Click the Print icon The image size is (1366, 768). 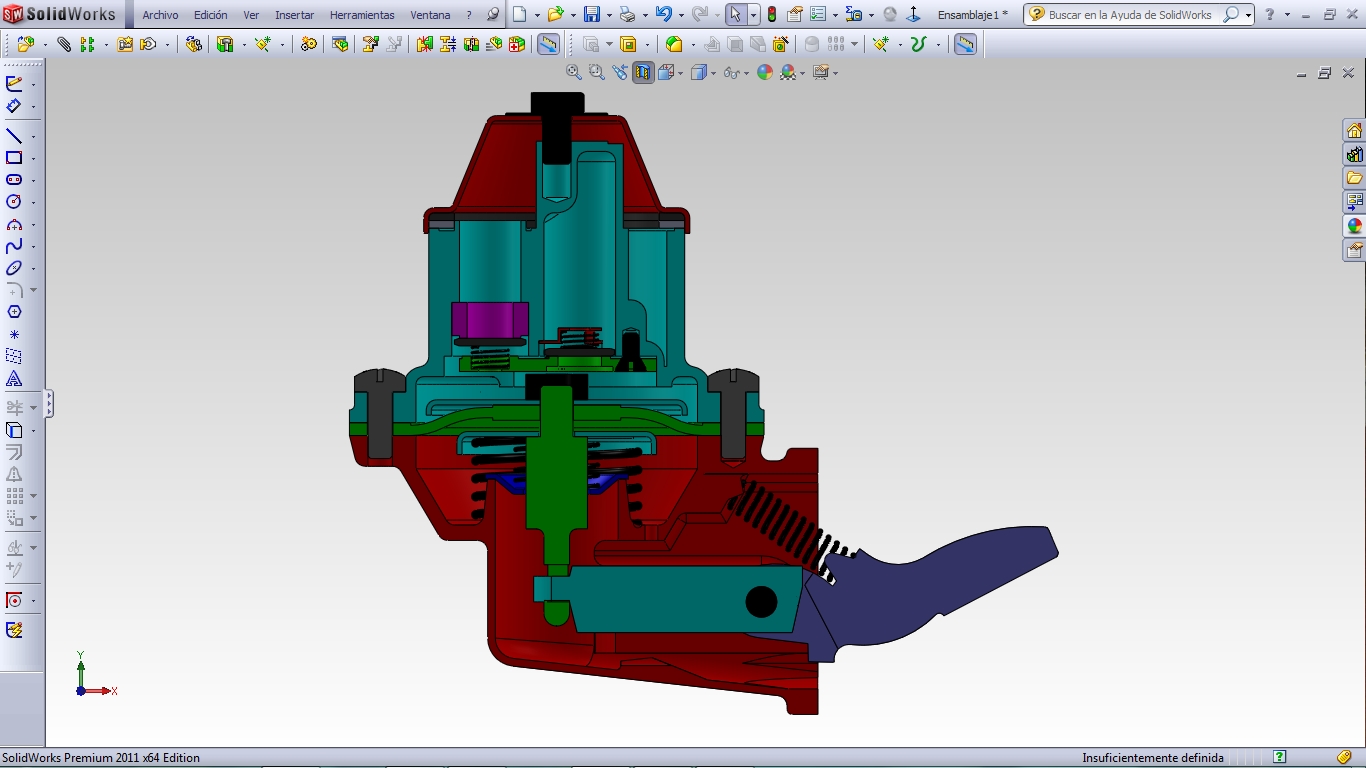point(627,14)
